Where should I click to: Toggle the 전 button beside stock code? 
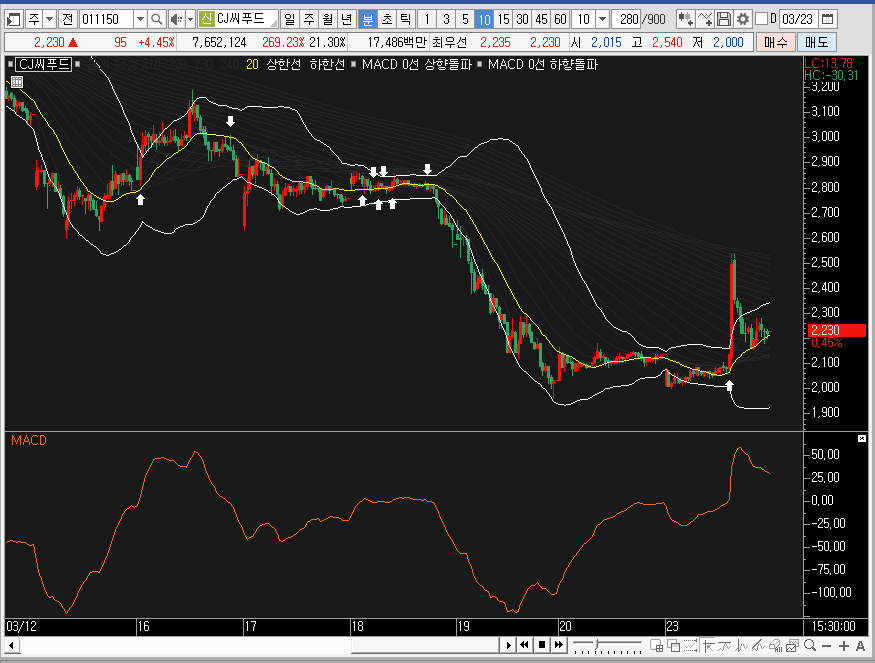click(x=68, y=20)
